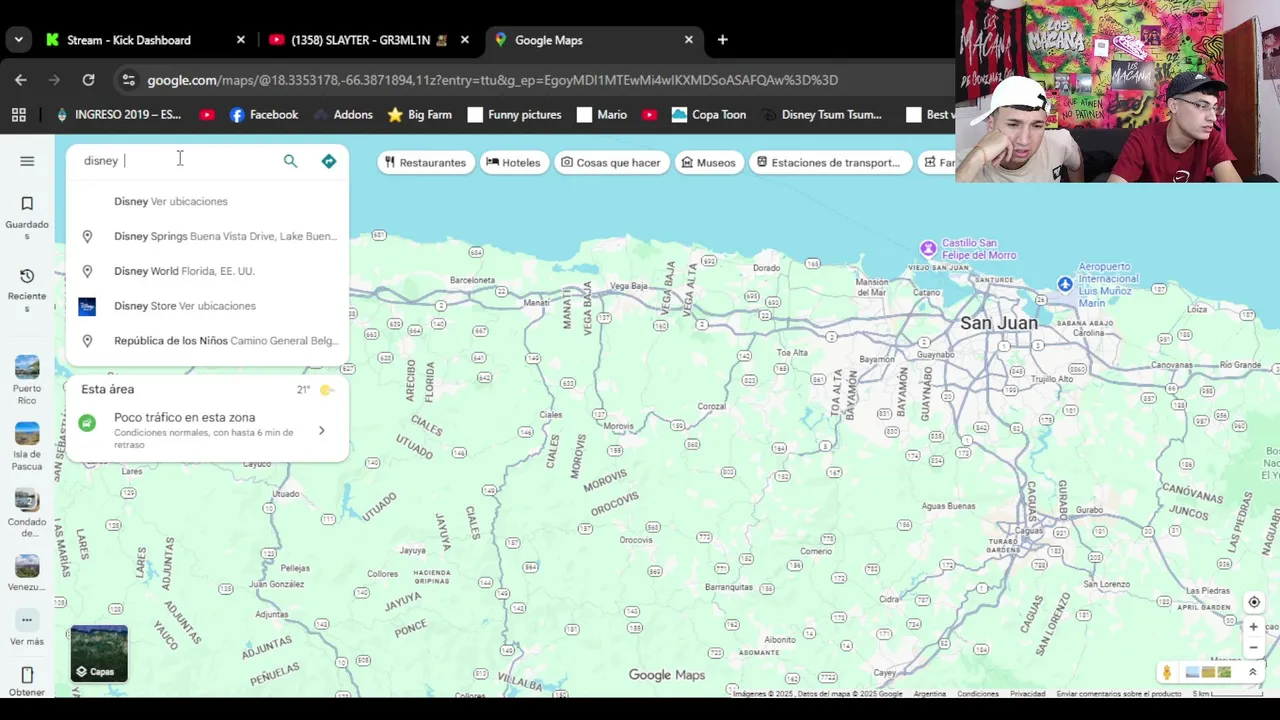Open the bookmarks apps grid icon
The image size is (1280, 720).
pyautogui.click(x=19, y=115)
